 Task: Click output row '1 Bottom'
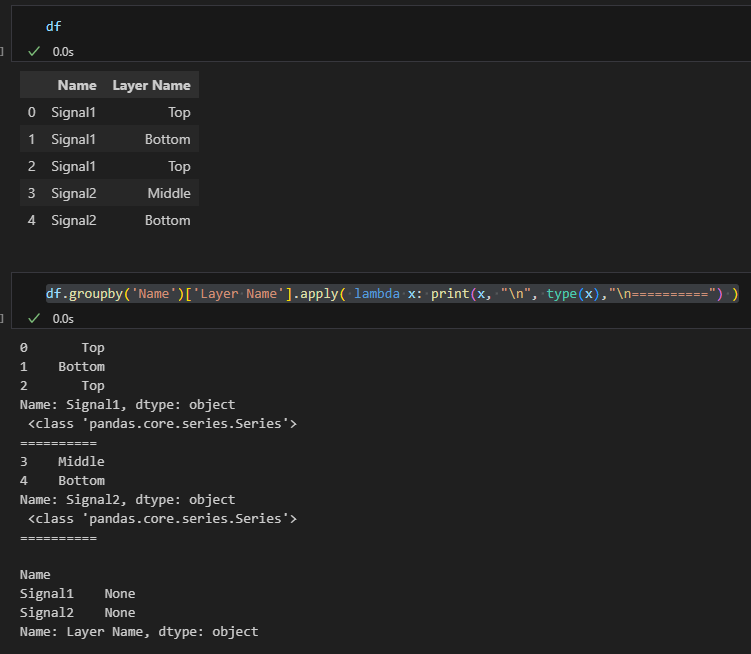point(62,367)
